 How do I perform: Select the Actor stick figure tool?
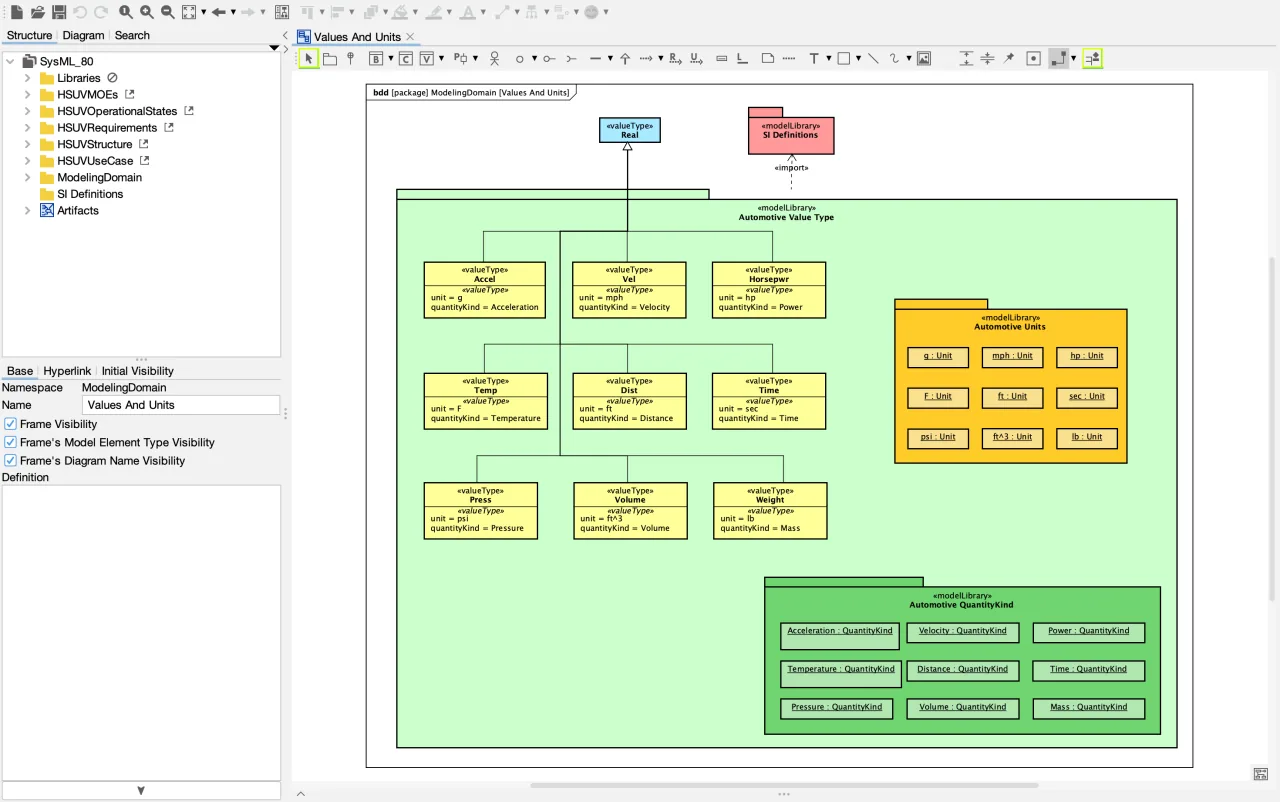(494, 59)
